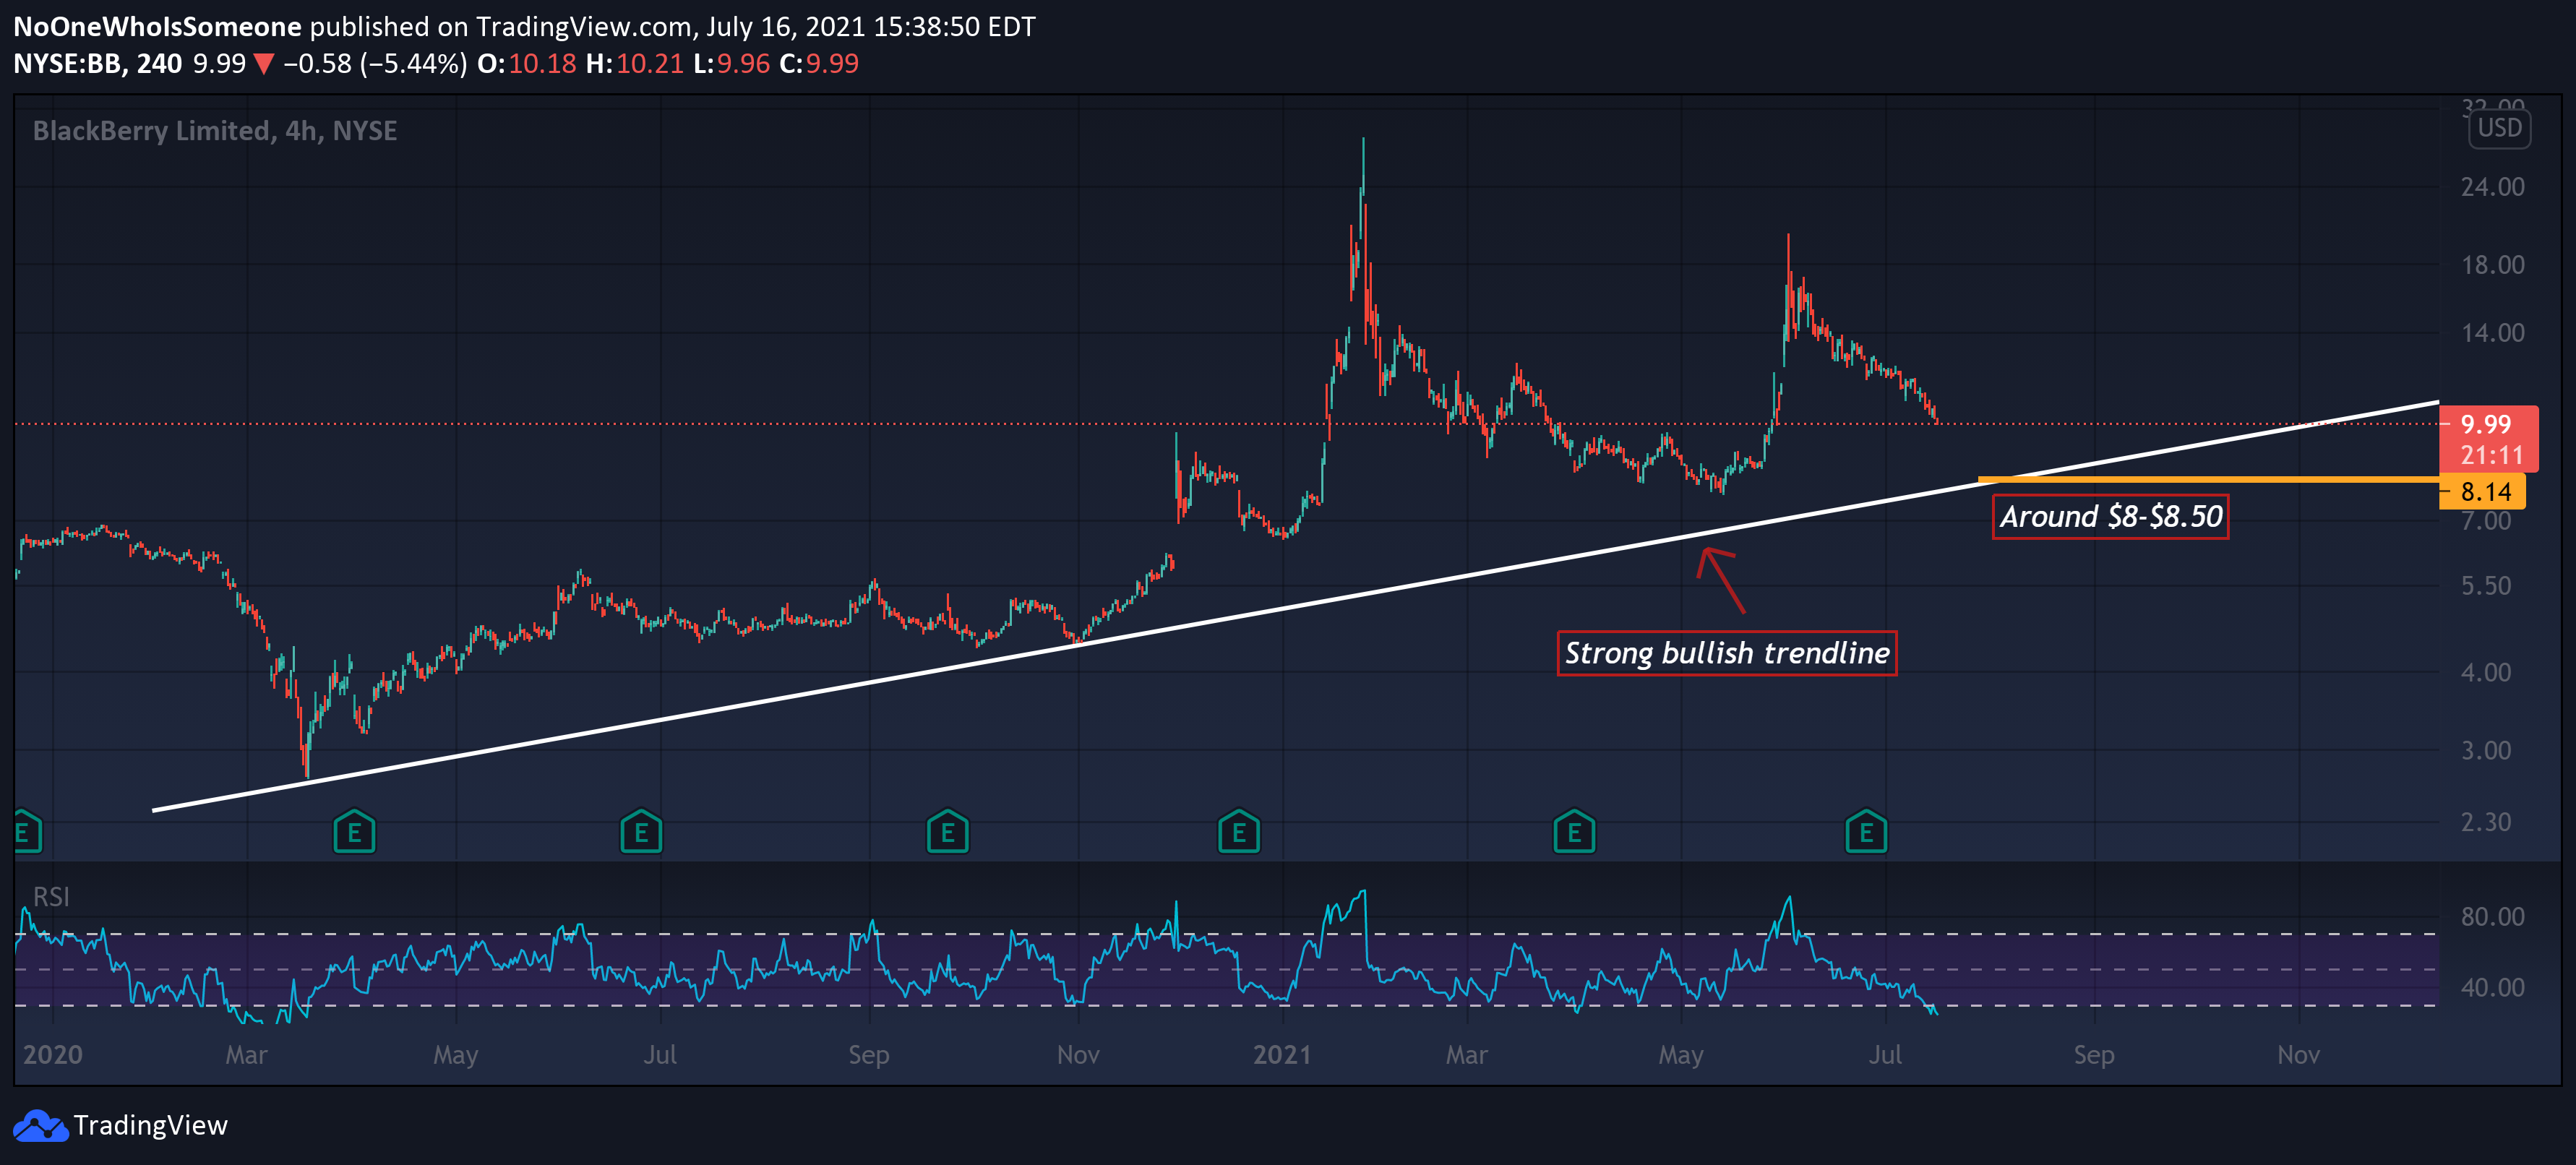Click the earnings marker near July 2020
Screen dimensions: 2576x1165
641,832
